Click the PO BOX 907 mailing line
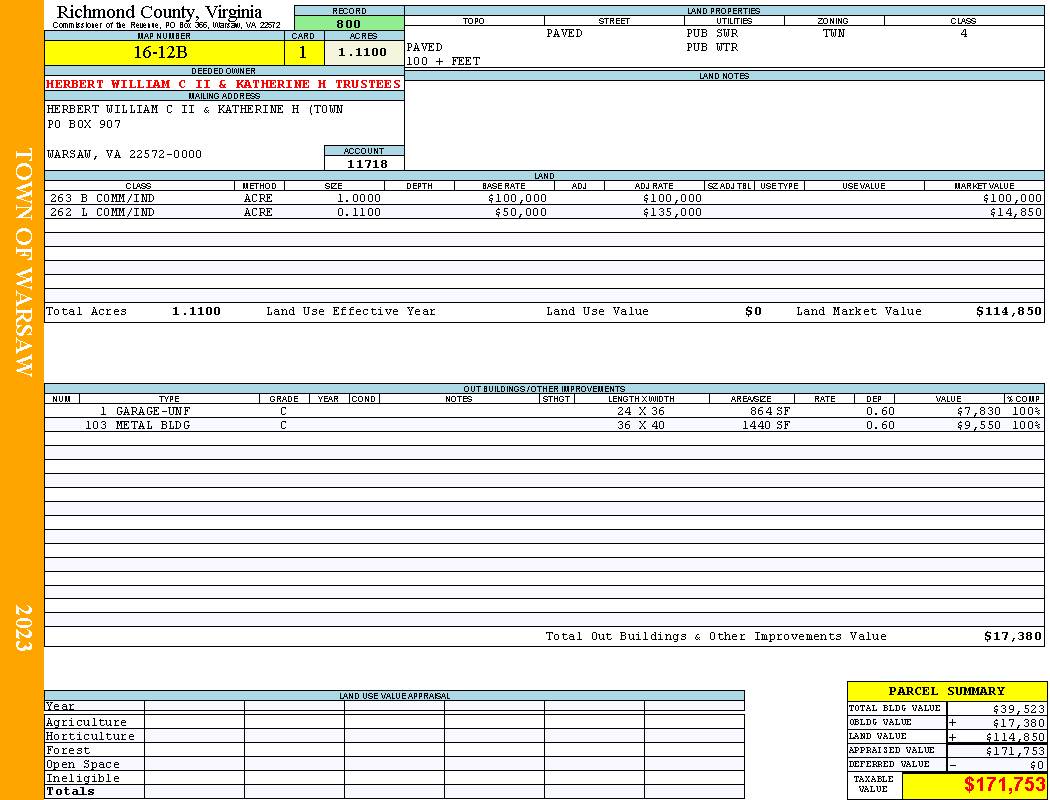The image size is (1050, 800). click(84, 125)
